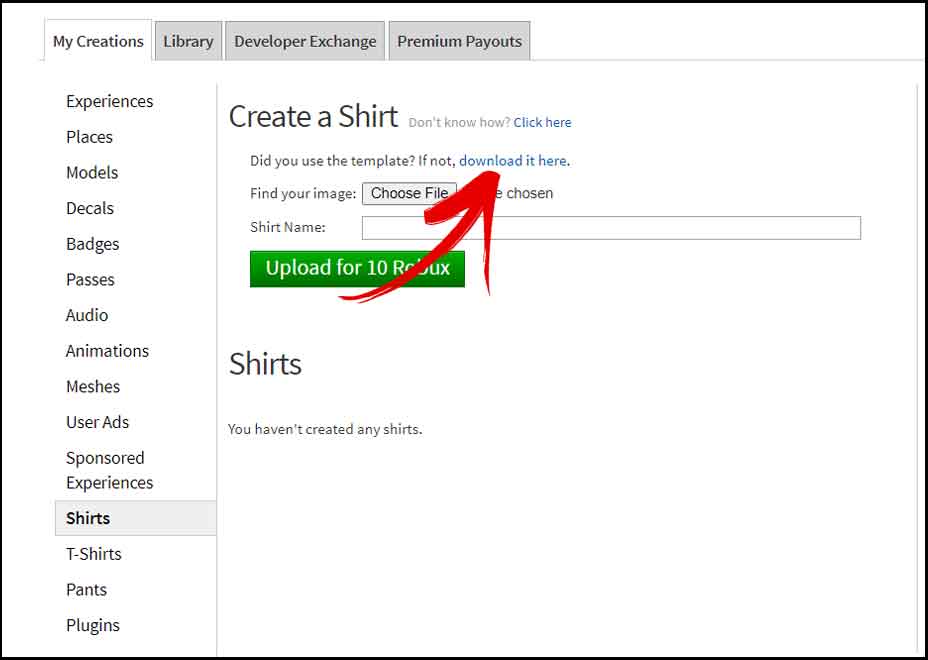The width and height of the screenshot is (928, 660).
Task: Click the 'download it here' template link
Action: pos(513,160)
